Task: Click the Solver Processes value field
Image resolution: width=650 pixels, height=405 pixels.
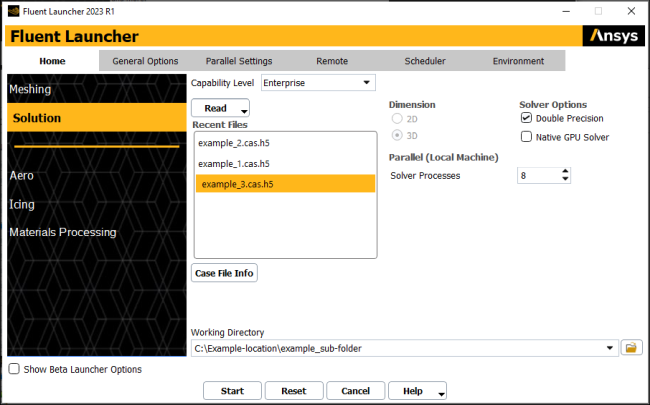Action: click(538, 175)
